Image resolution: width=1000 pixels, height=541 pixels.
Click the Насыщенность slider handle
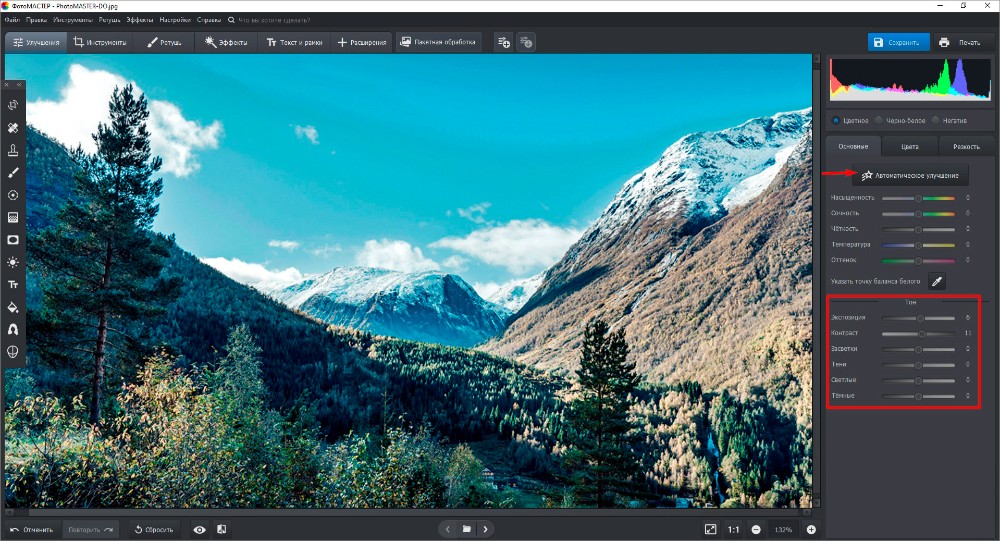click(918, 198)
